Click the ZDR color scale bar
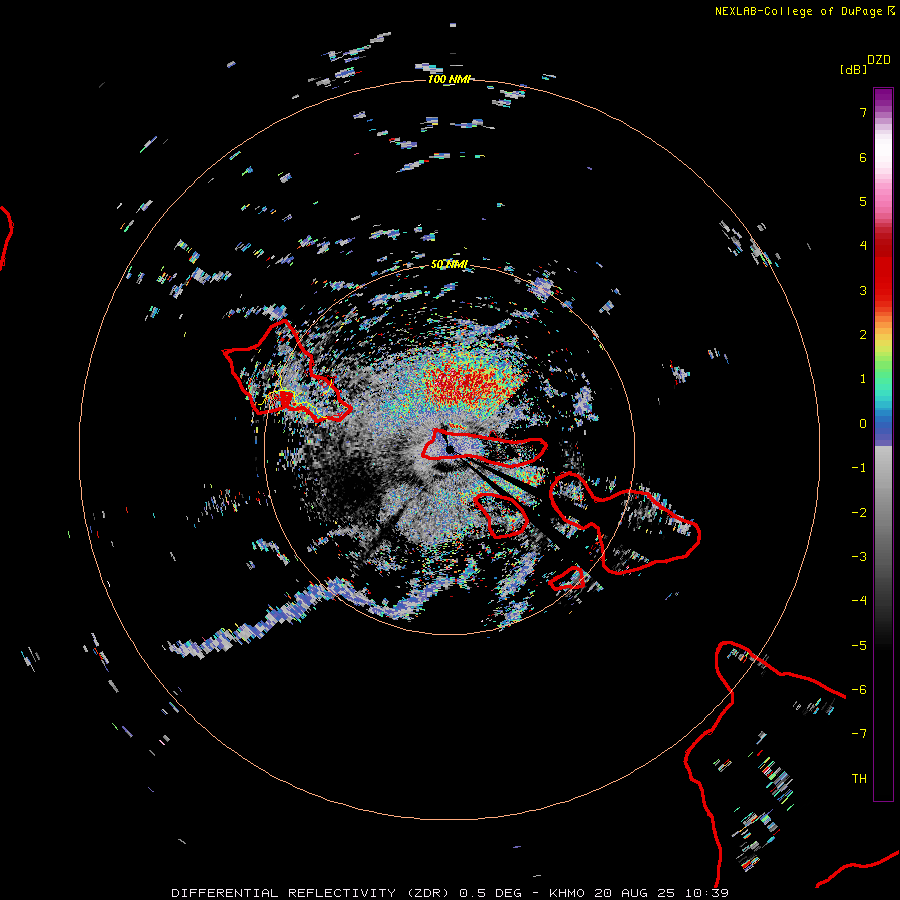Viewport: 900px width, 900px height. 883,444
